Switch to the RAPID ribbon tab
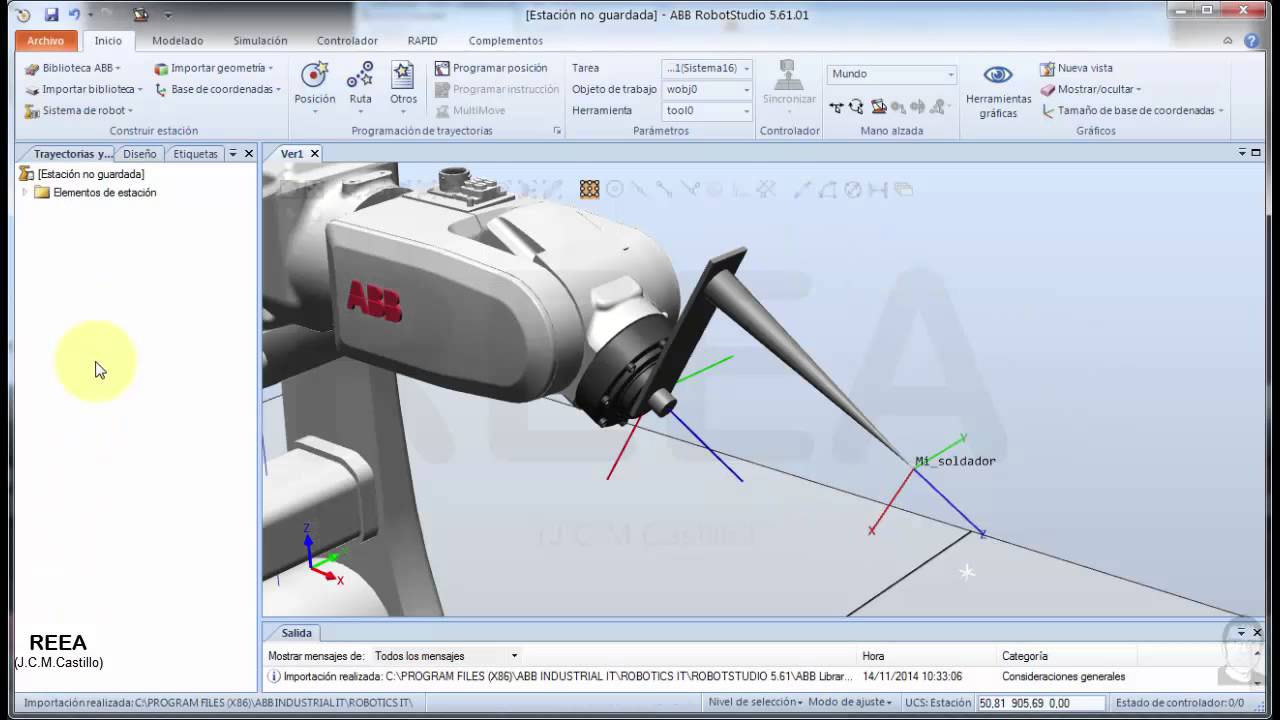This screenshot has width=1280, height=720. (422, 41)
